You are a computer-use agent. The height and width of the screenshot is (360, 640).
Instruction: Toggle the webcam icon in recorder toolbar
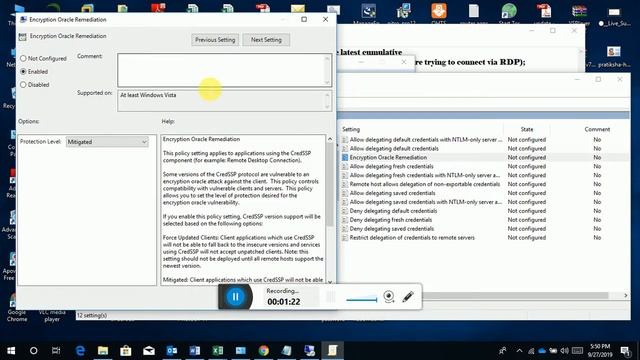(389, 296)
